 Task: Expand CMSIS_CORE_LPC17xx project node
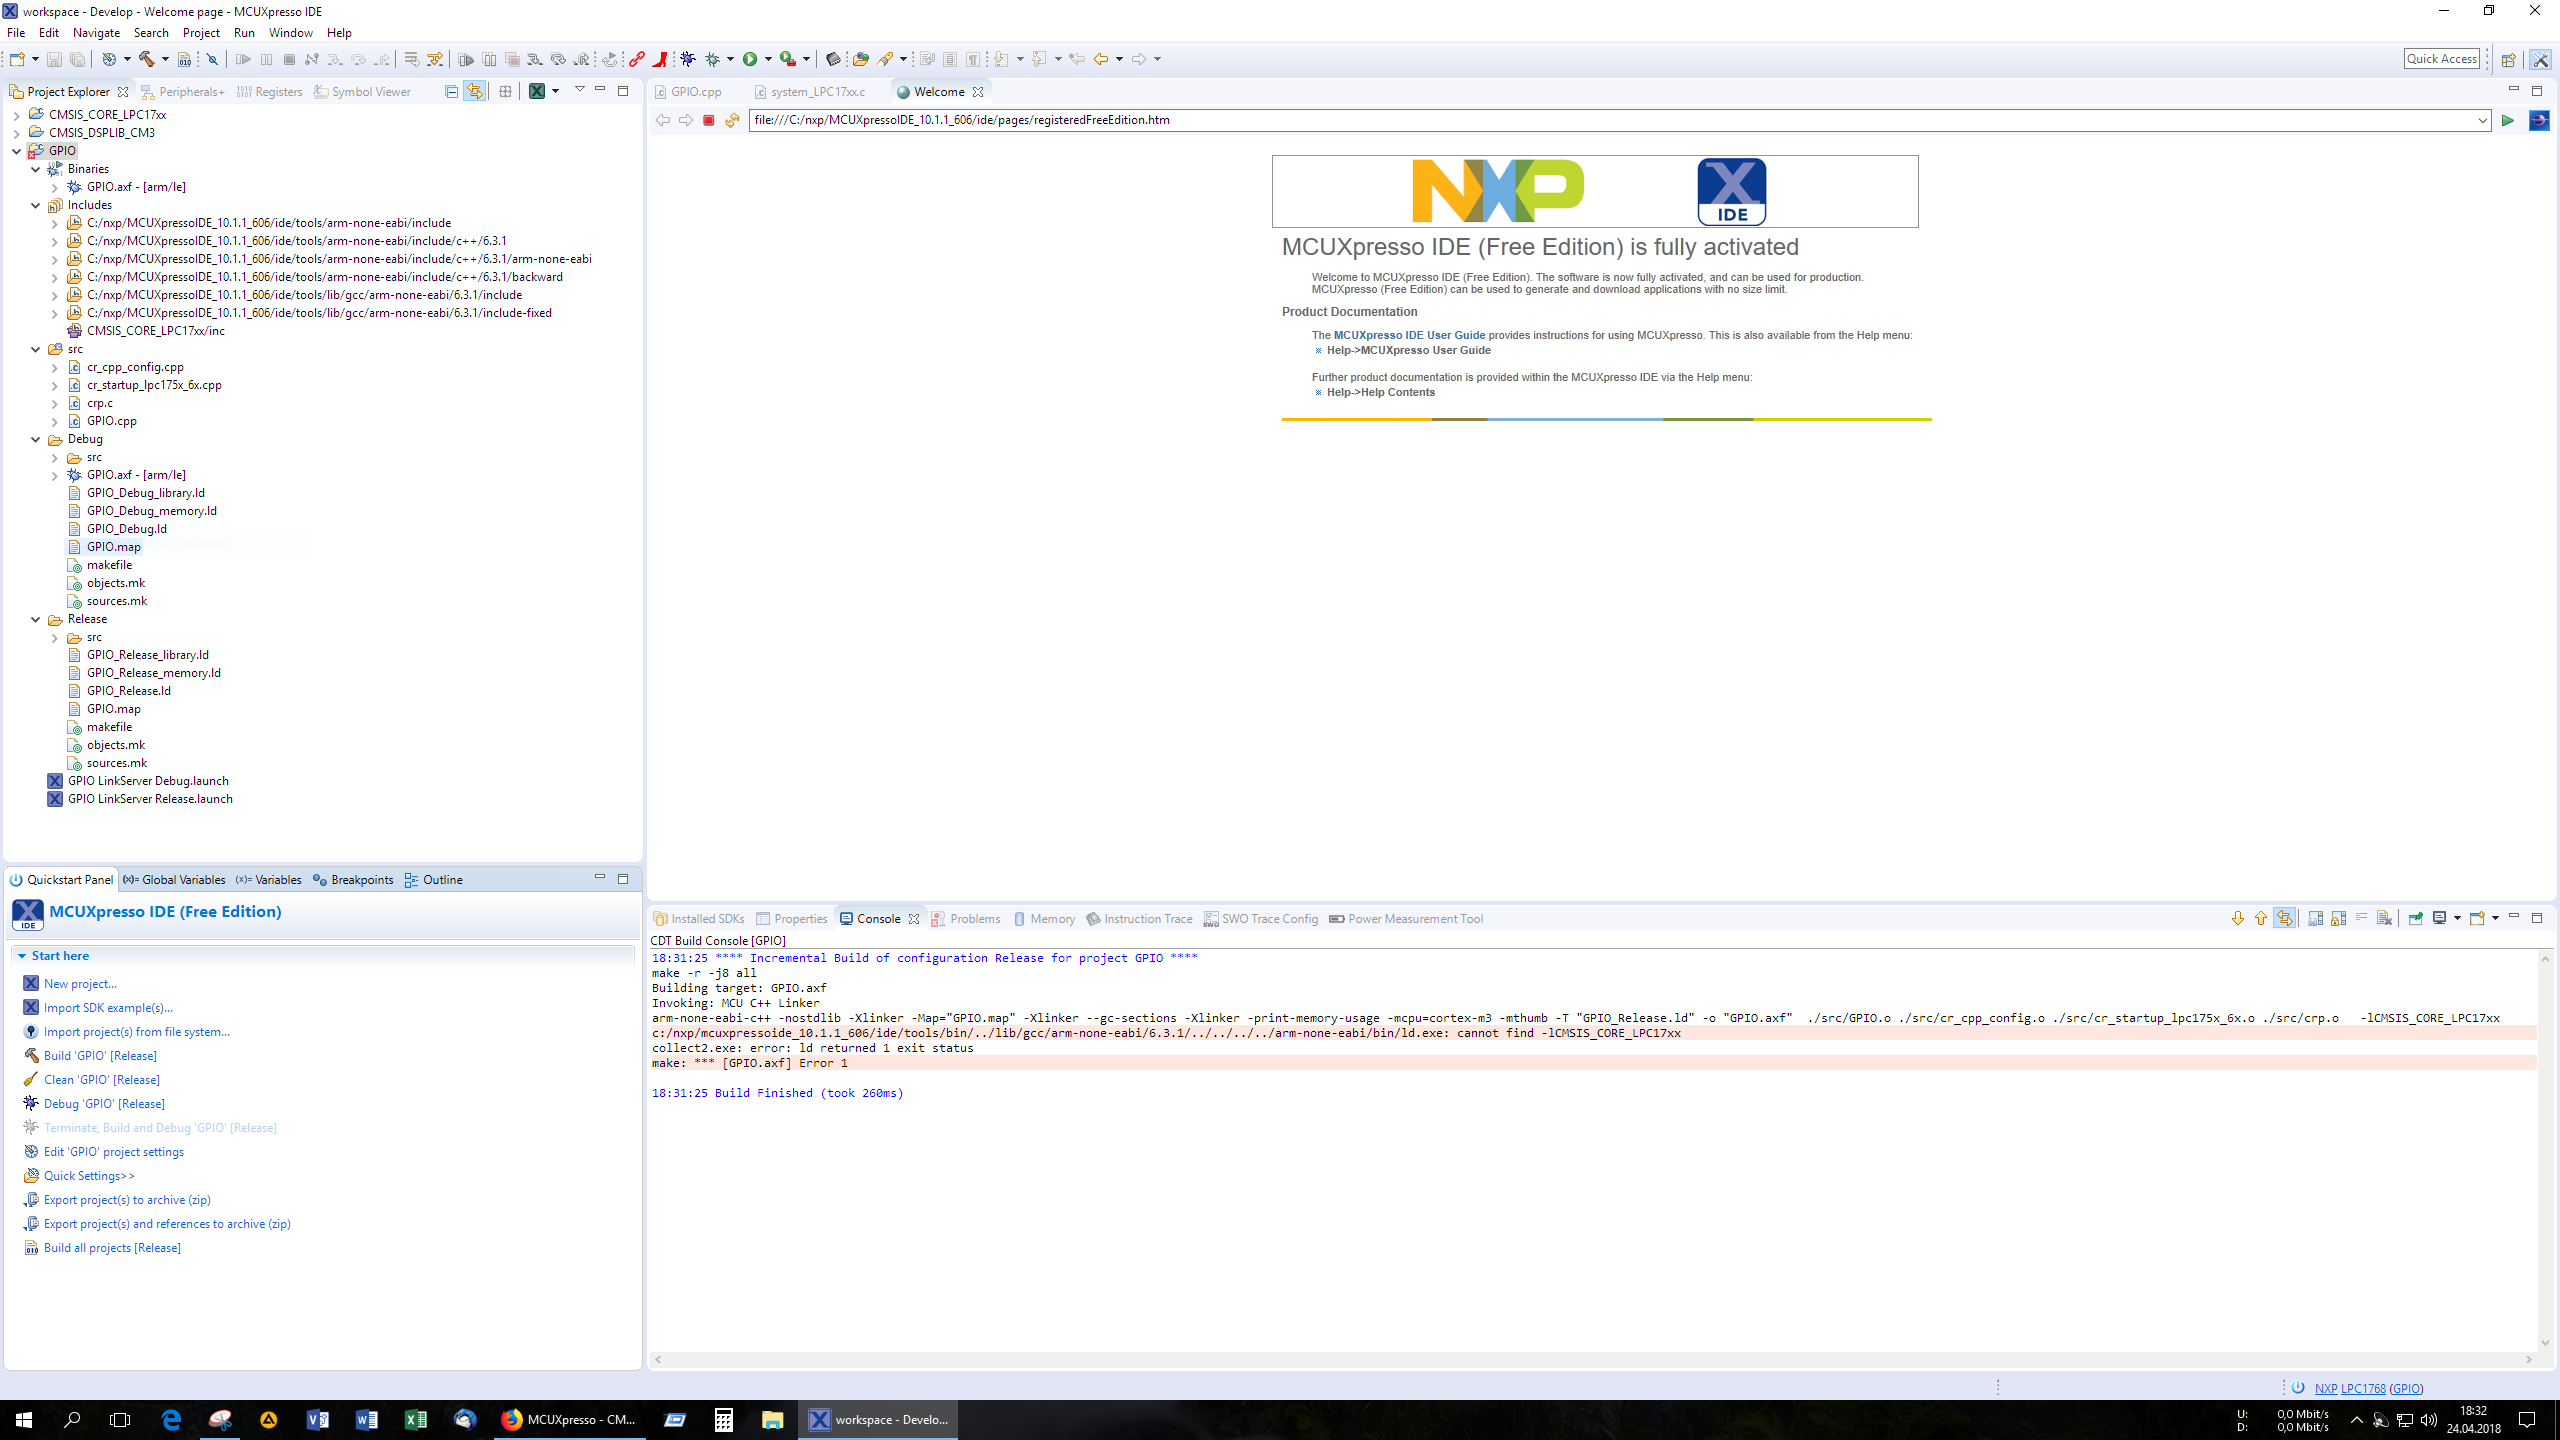(x=17, y=115)
